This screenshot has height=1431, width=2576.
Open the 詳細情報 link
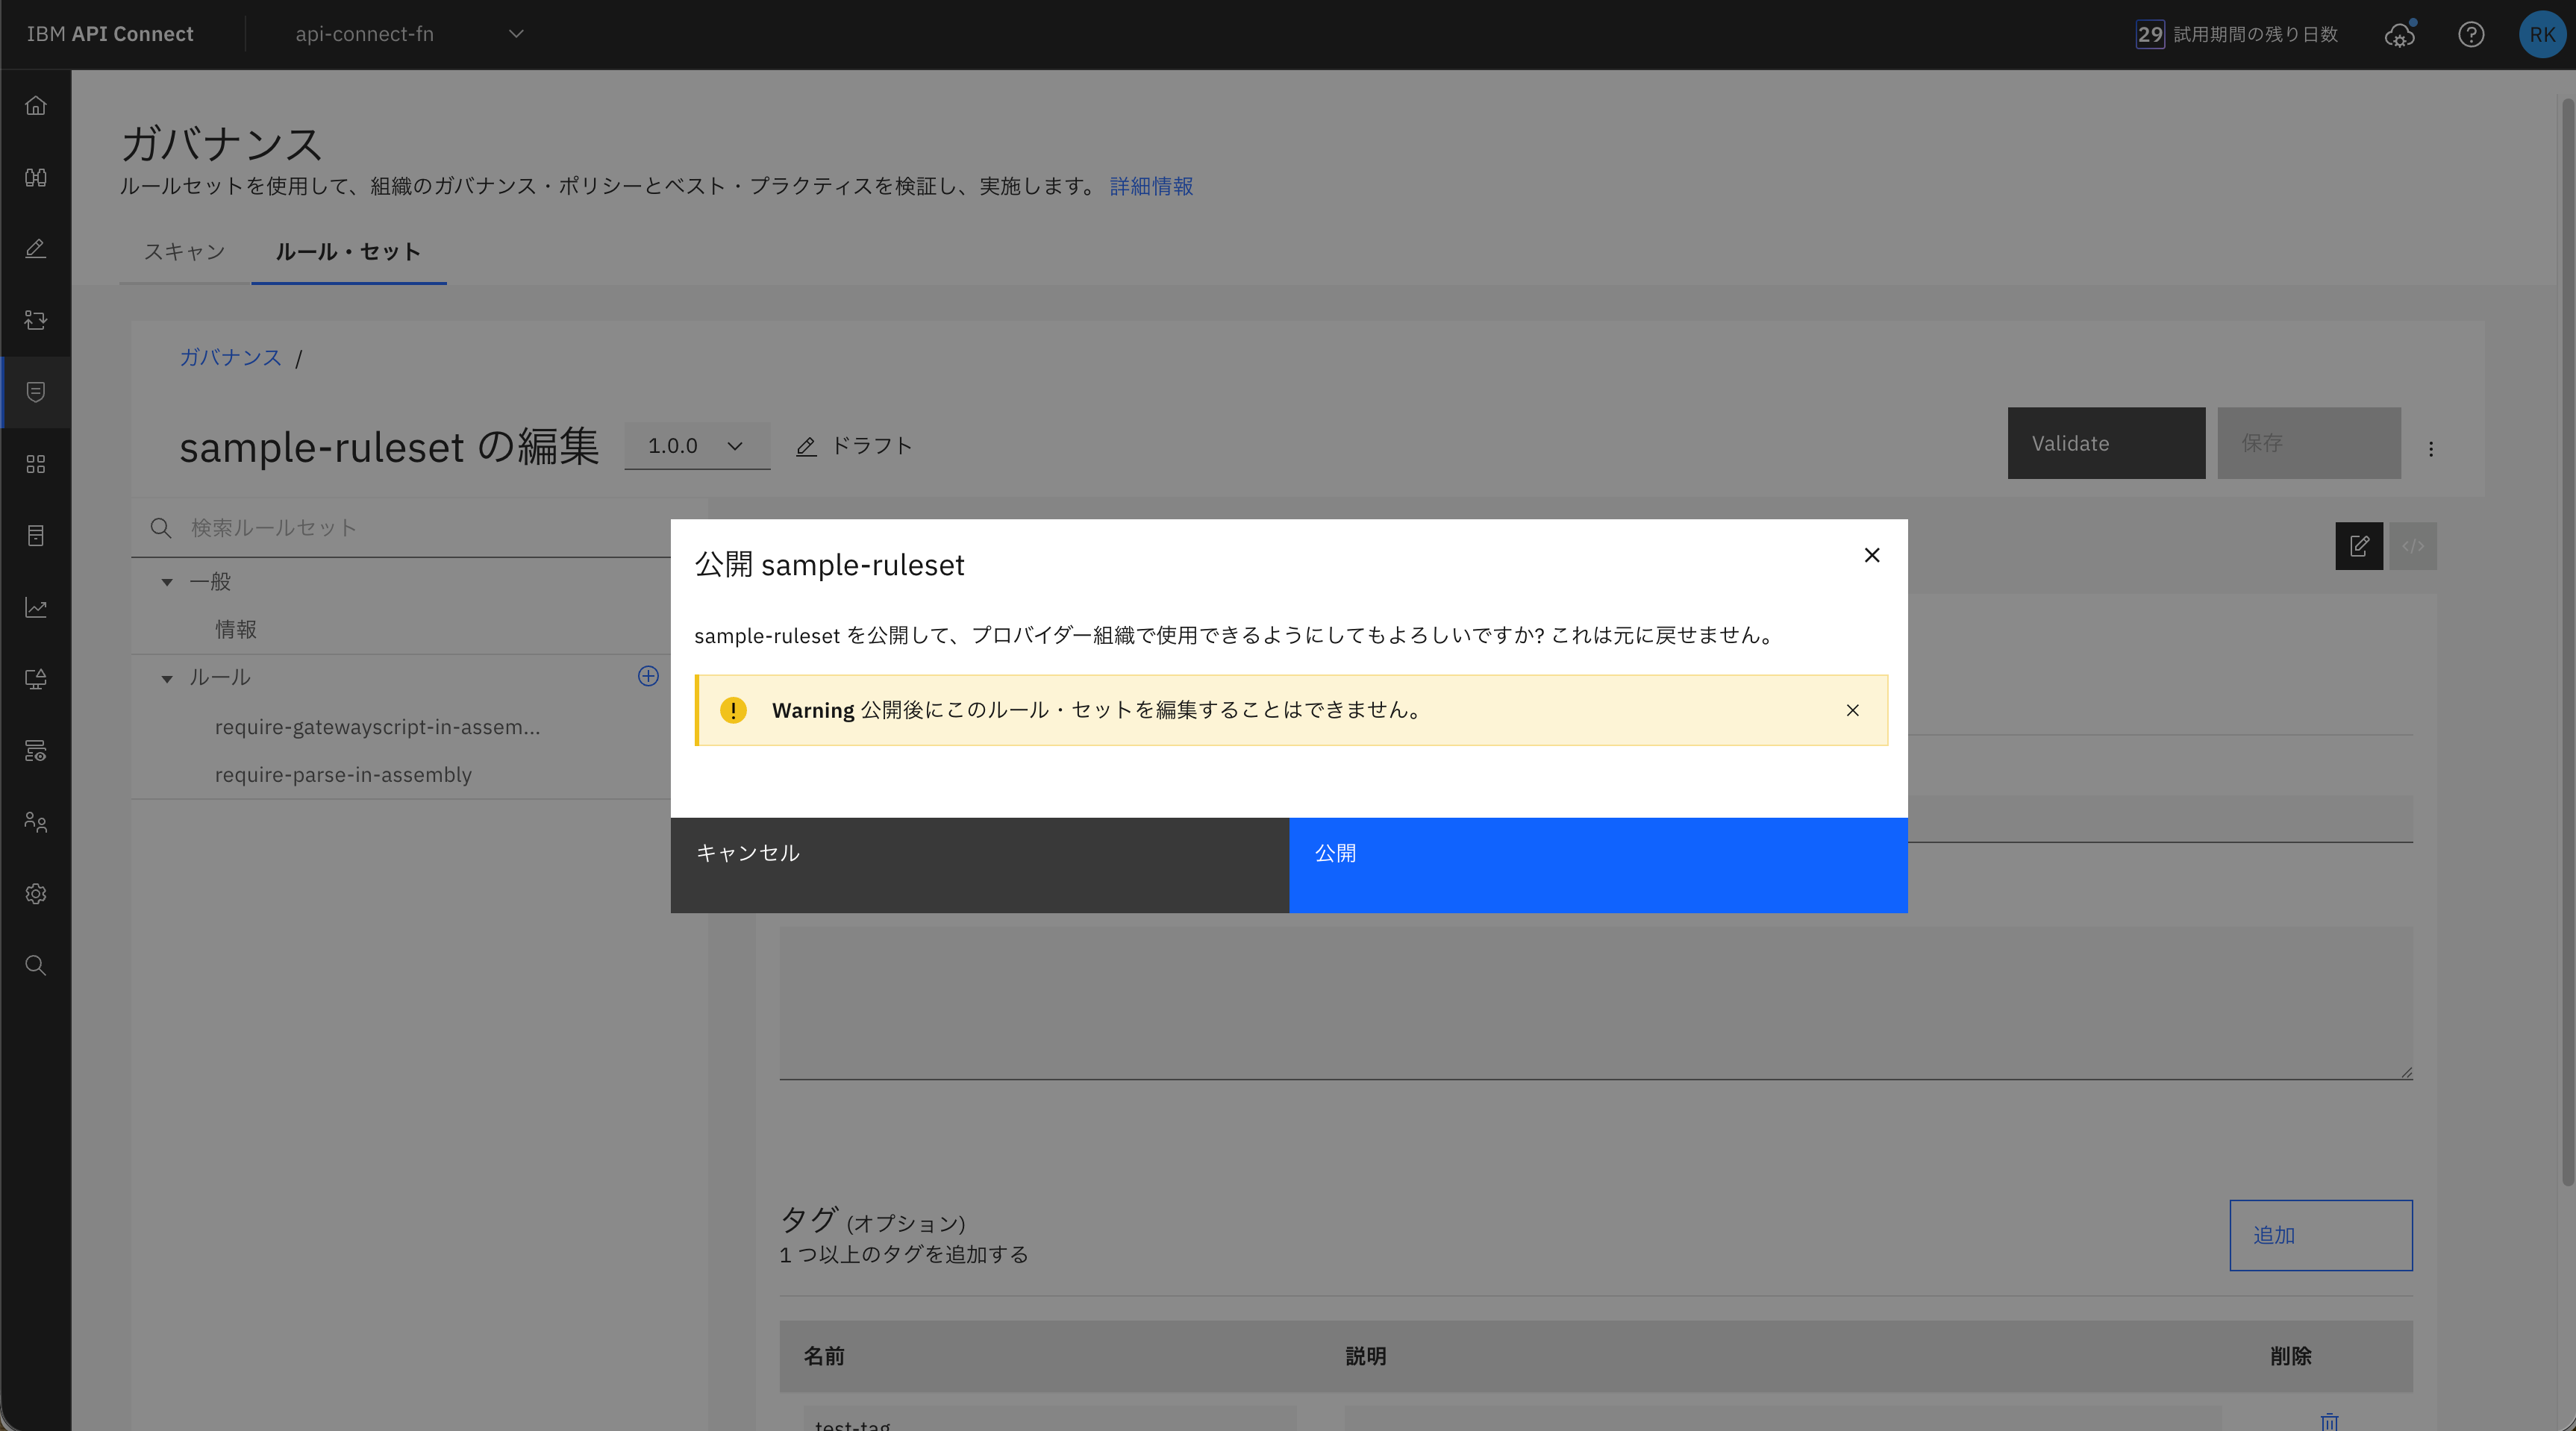pos(1151,186)
